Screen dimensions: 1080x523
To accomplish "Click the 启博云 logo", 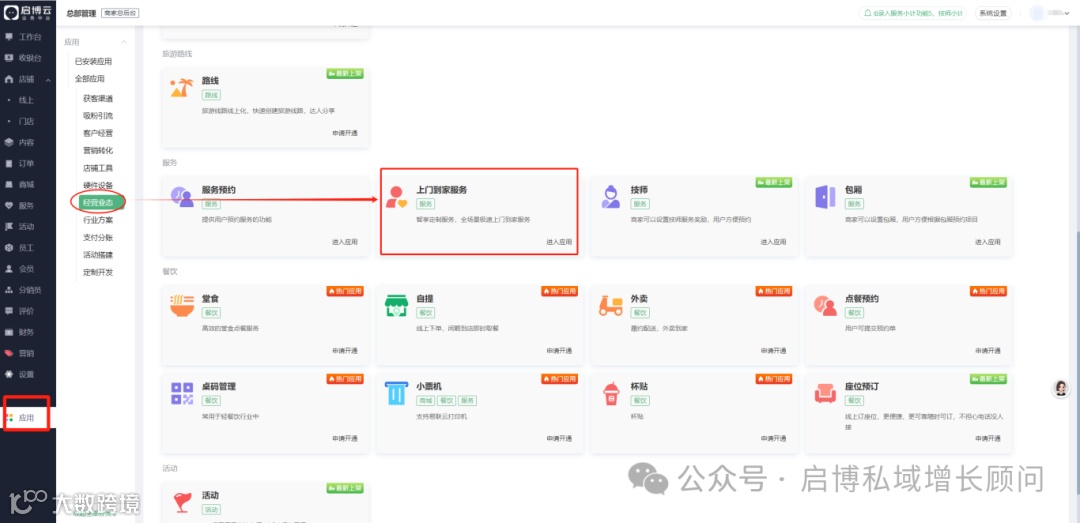I will 30,13.
